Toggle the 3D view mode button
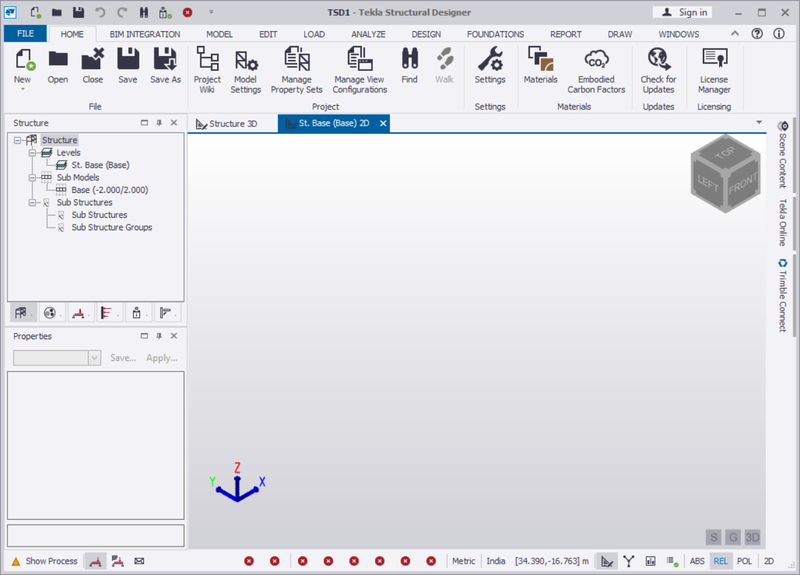 [752, 537]
